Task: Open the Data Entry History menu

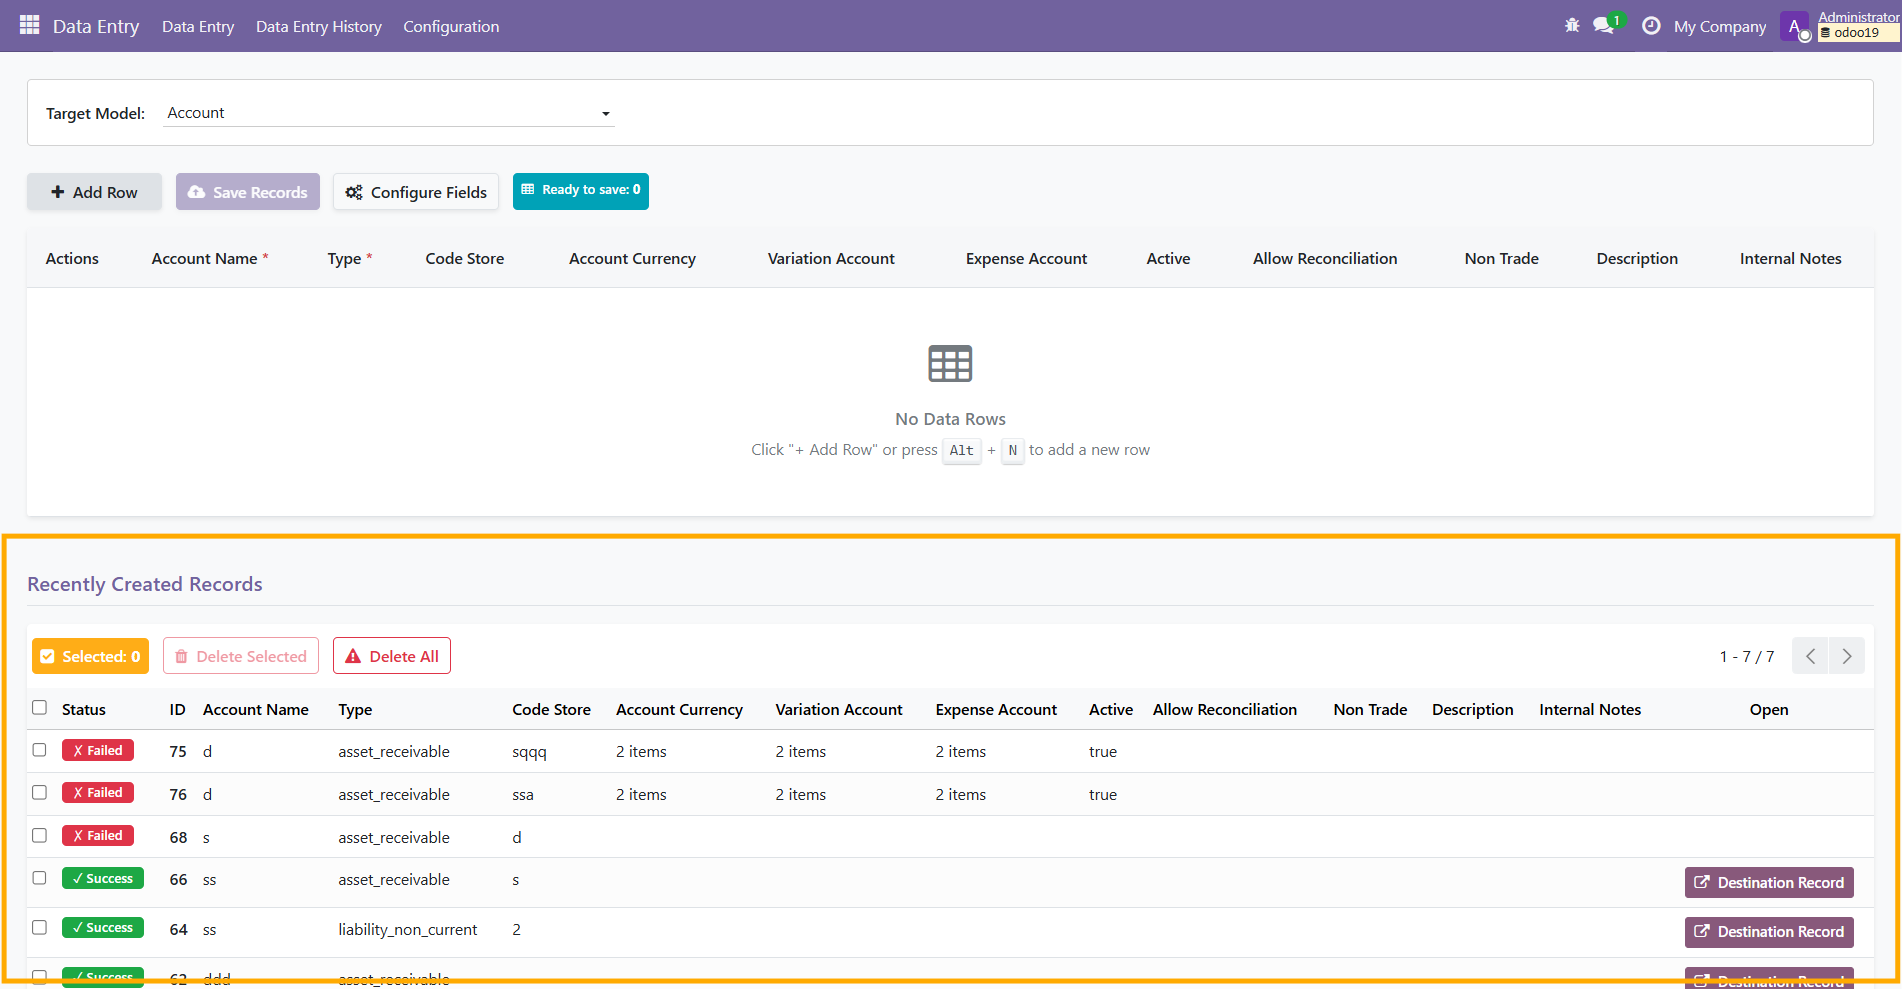Action: coord(318,26)
